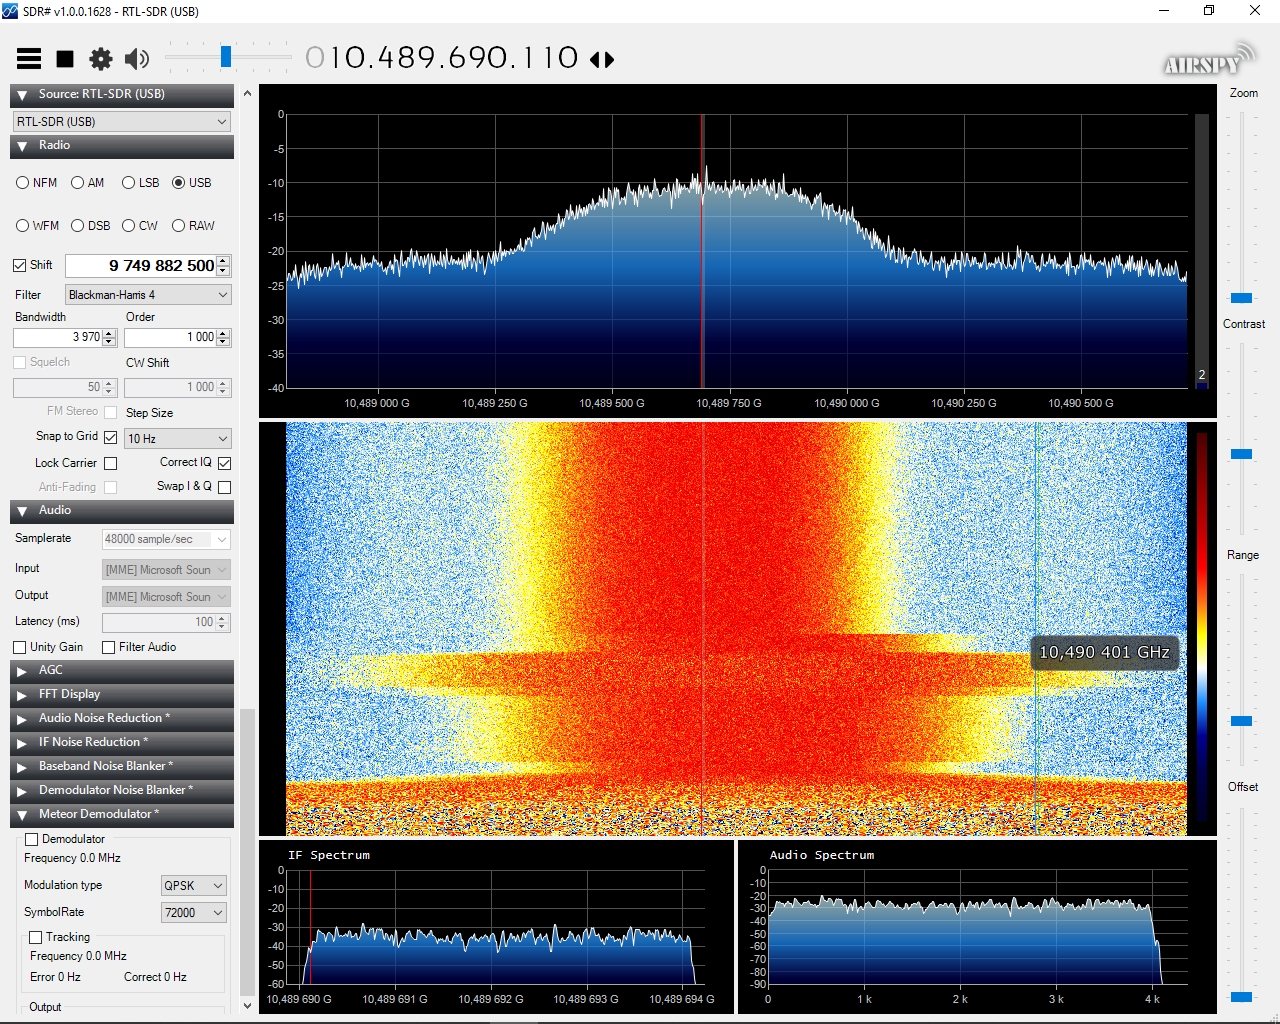Open the SymbolRate 72000 dropdown
Image resolution: width=1280 pixels, height=1024 pixels.
click(x=194, y=913)
